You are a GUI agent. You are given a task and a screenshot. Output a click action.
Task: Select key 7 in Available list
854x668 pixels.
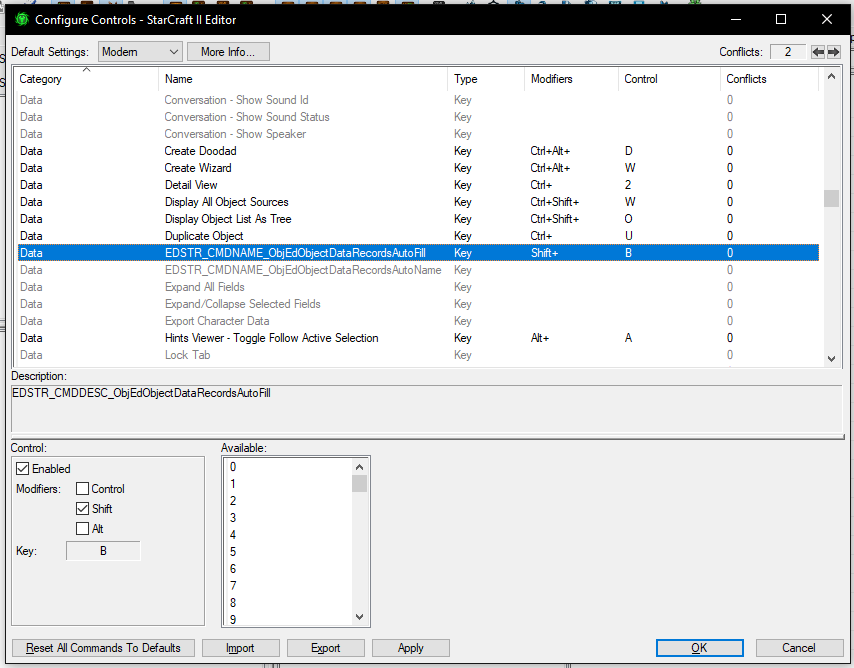288,586
